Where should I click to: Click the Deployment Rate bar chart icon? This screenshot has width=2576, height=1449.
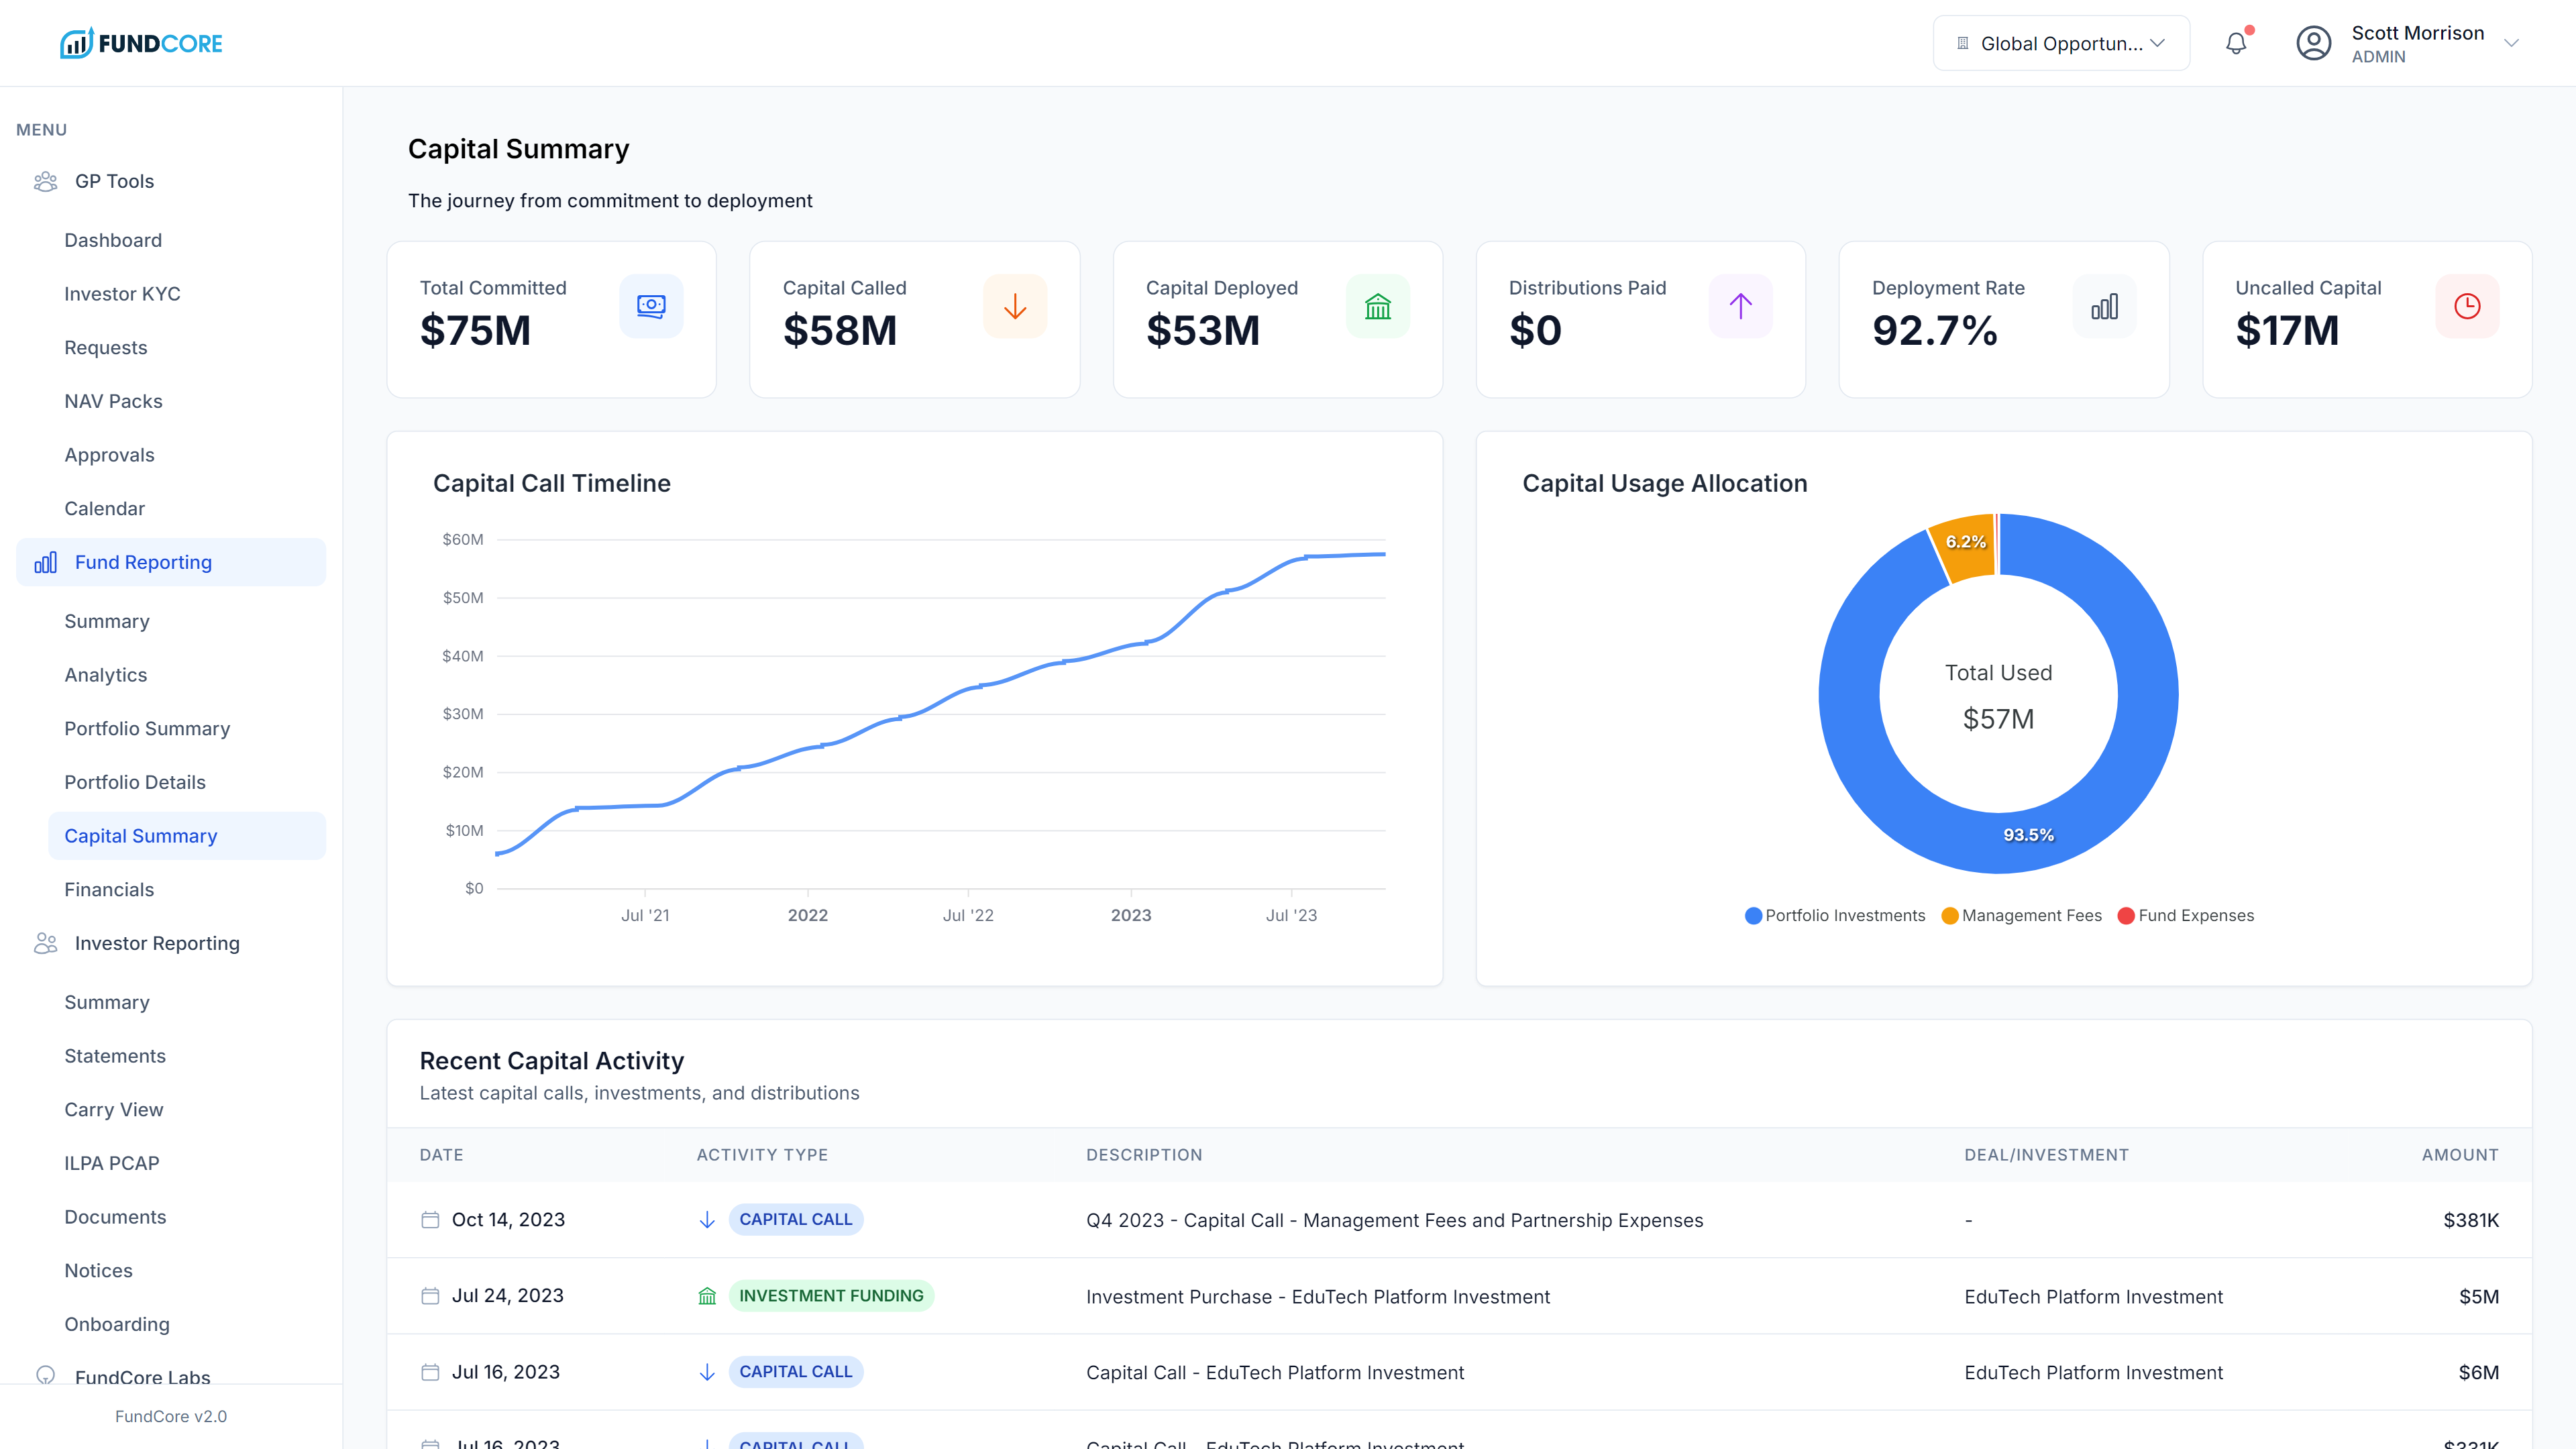click(2104, 306)
